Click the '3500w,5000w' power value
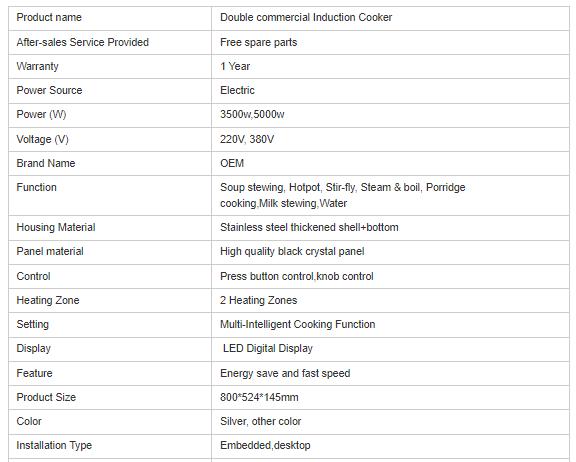Screen dimensions: 576x462 pos(252,114)
